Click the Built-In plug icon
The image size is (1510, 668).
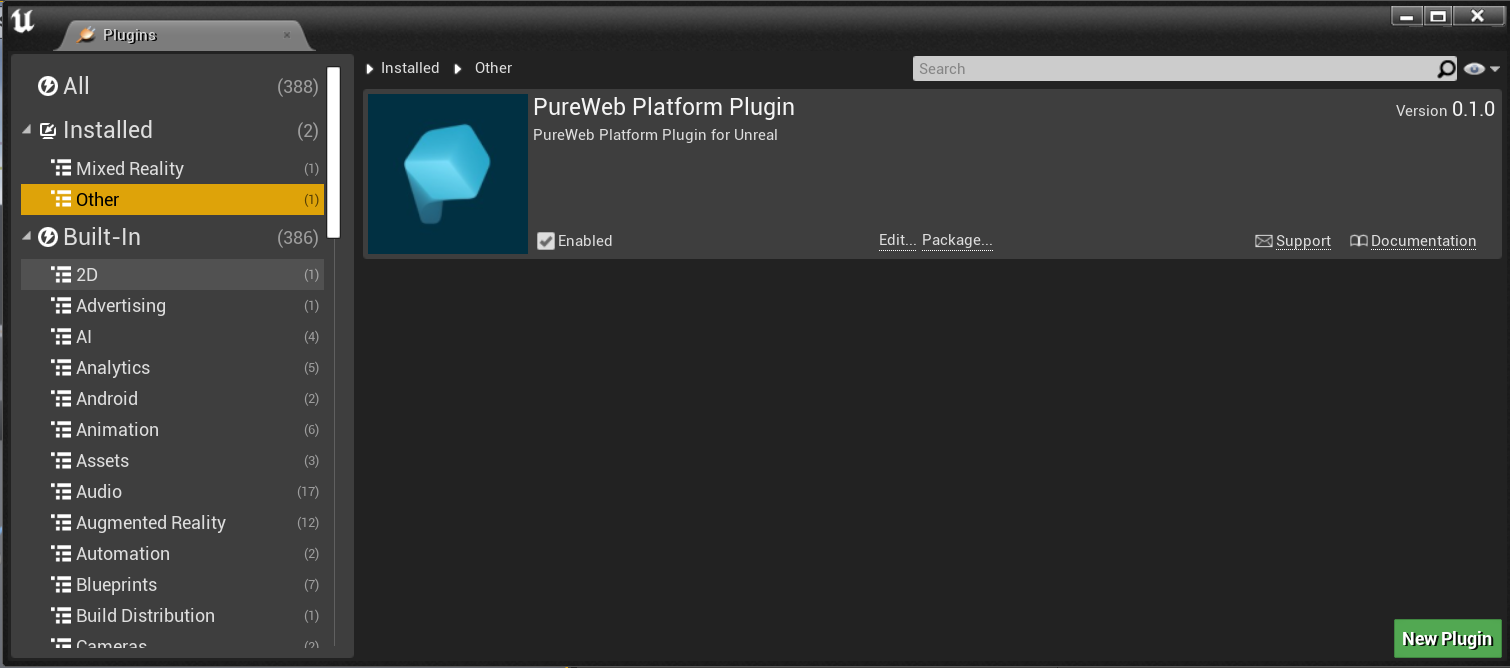[48, 237]
